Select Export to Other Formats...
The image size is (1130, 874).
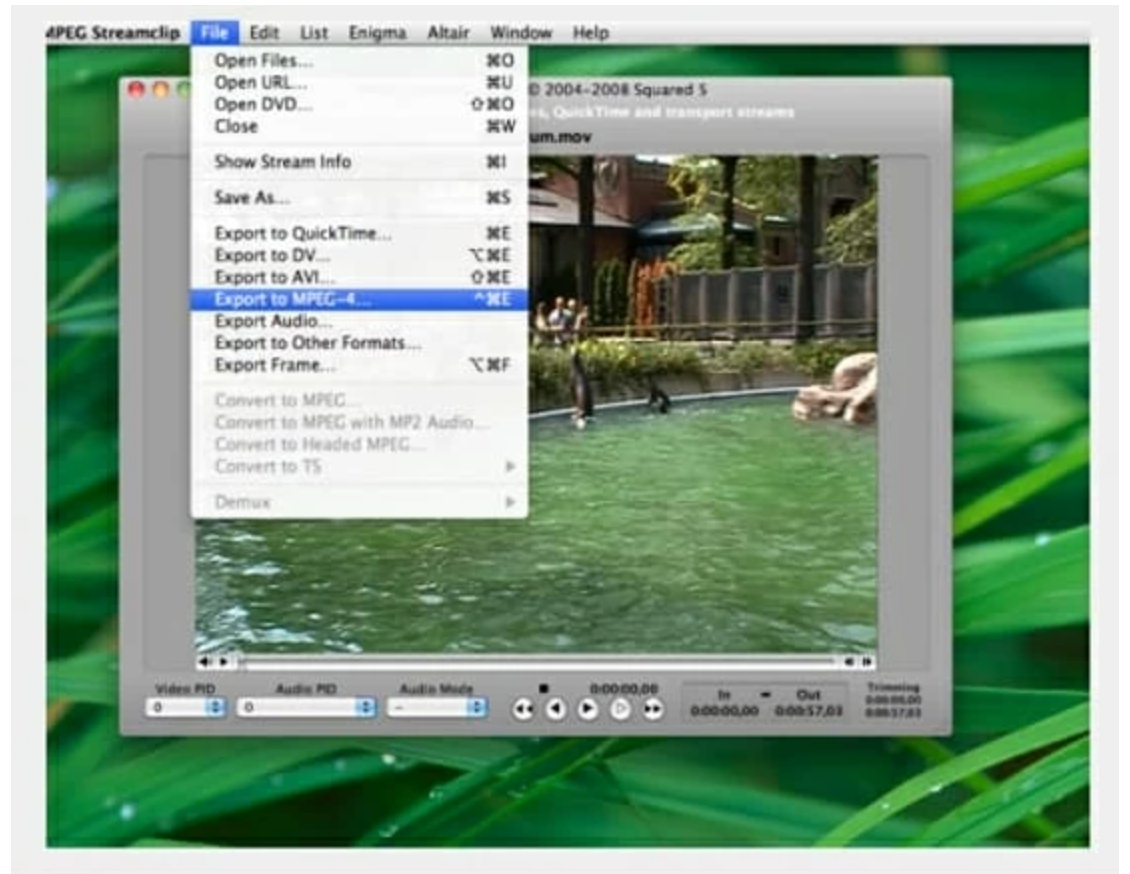coord(359,343)
